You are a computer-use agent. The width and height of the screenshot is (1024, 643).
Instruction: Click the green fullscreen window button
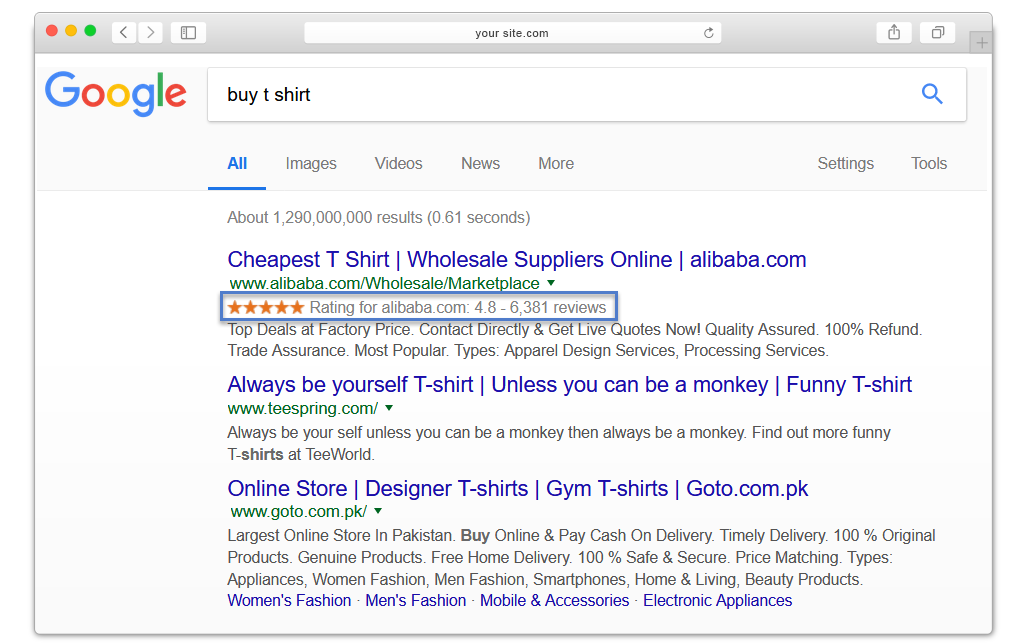pos(90,31)
